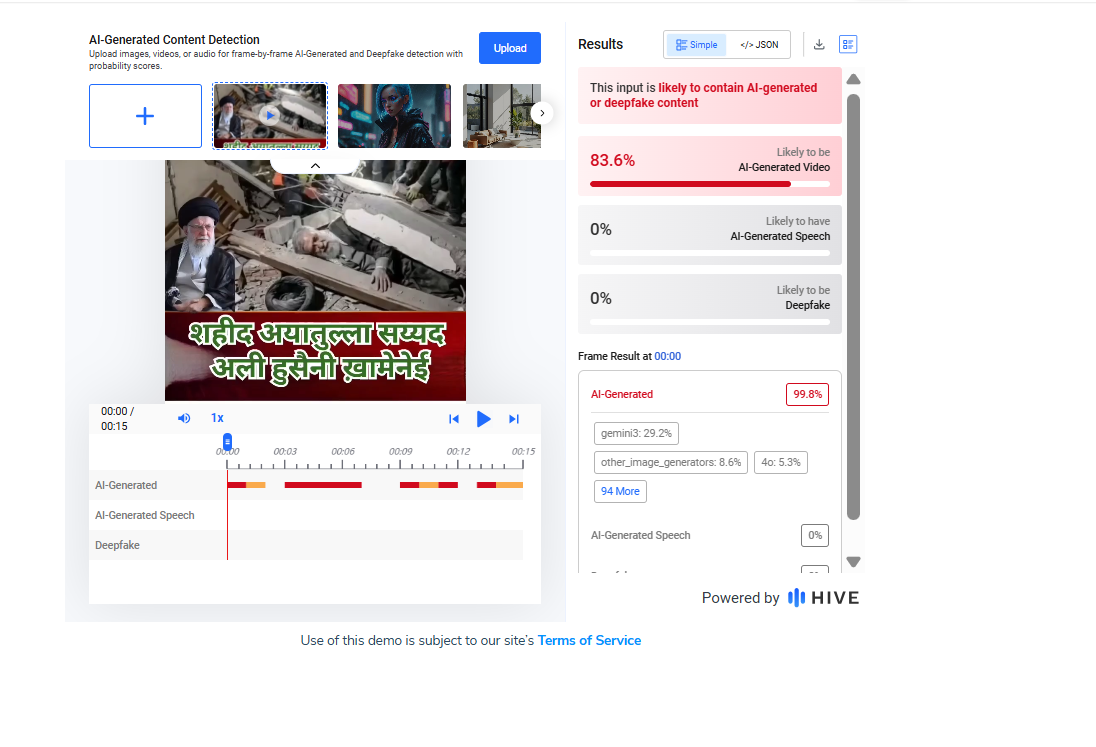1096x747 pixels.
Task: Click the other_image_generators: 8.6% tag
Action: (x=671, y=463)
